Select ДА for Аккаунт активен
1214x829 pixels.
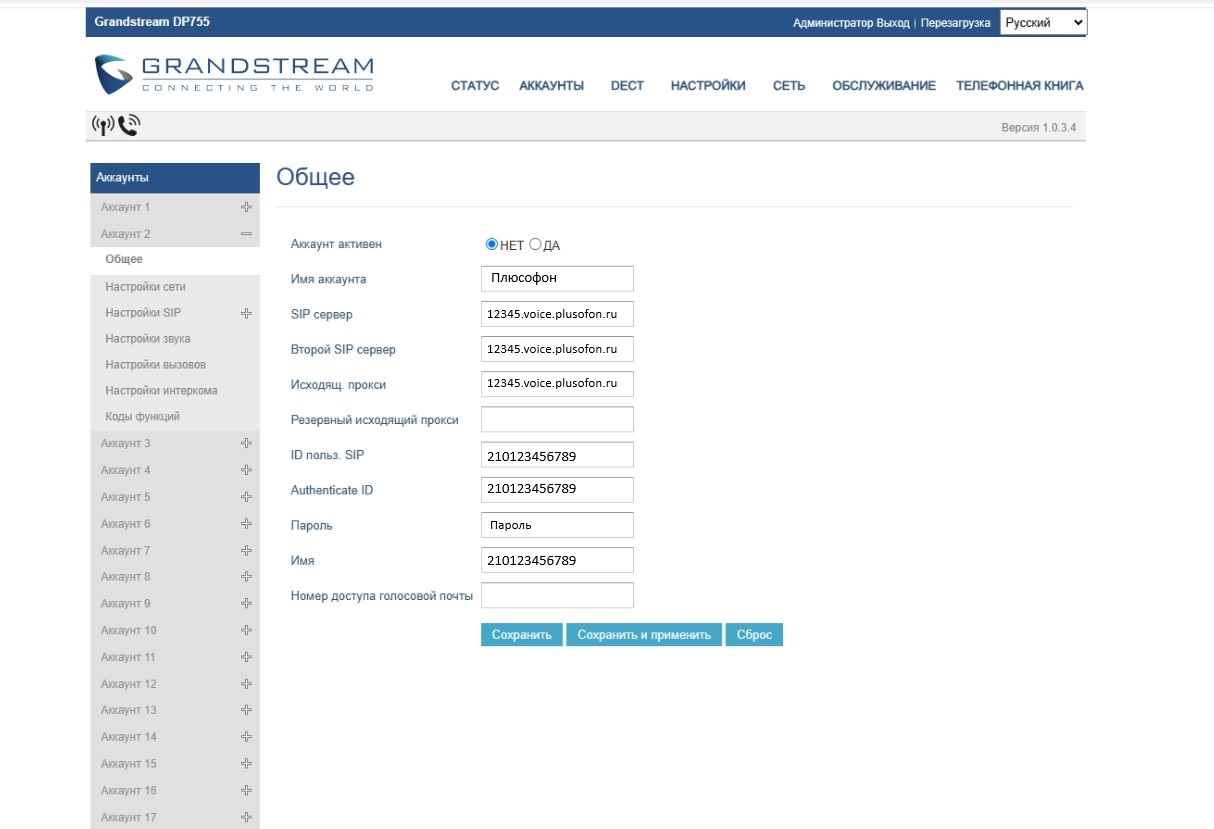[x=535, y=244]
